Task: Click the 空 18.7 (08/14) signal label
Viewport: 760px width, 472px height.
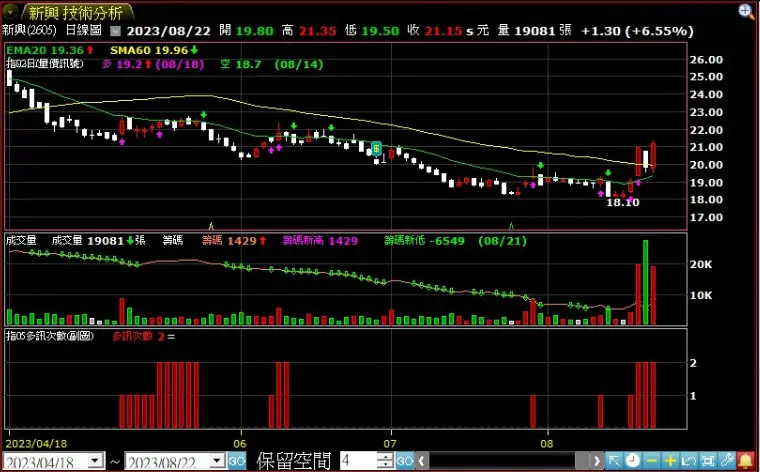Action: point(272,64)
